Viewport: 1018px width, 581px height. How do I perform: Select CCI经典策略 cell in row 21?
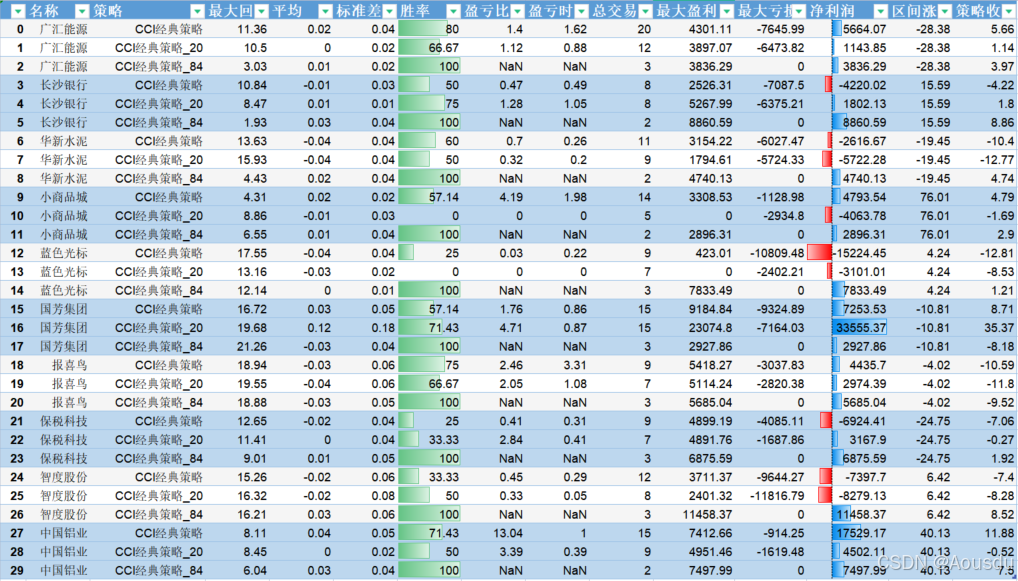(169, 421)
